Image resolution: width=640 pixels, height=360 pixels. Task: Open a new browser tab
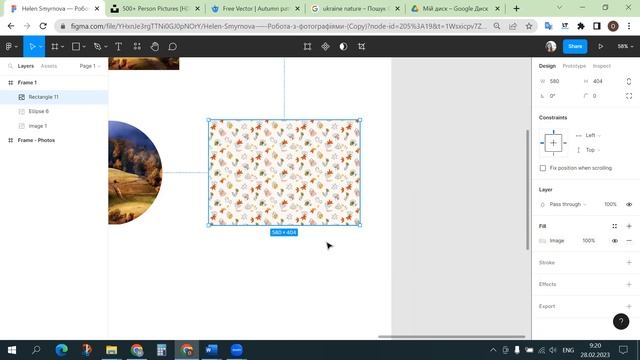click(x=516, y=8)
